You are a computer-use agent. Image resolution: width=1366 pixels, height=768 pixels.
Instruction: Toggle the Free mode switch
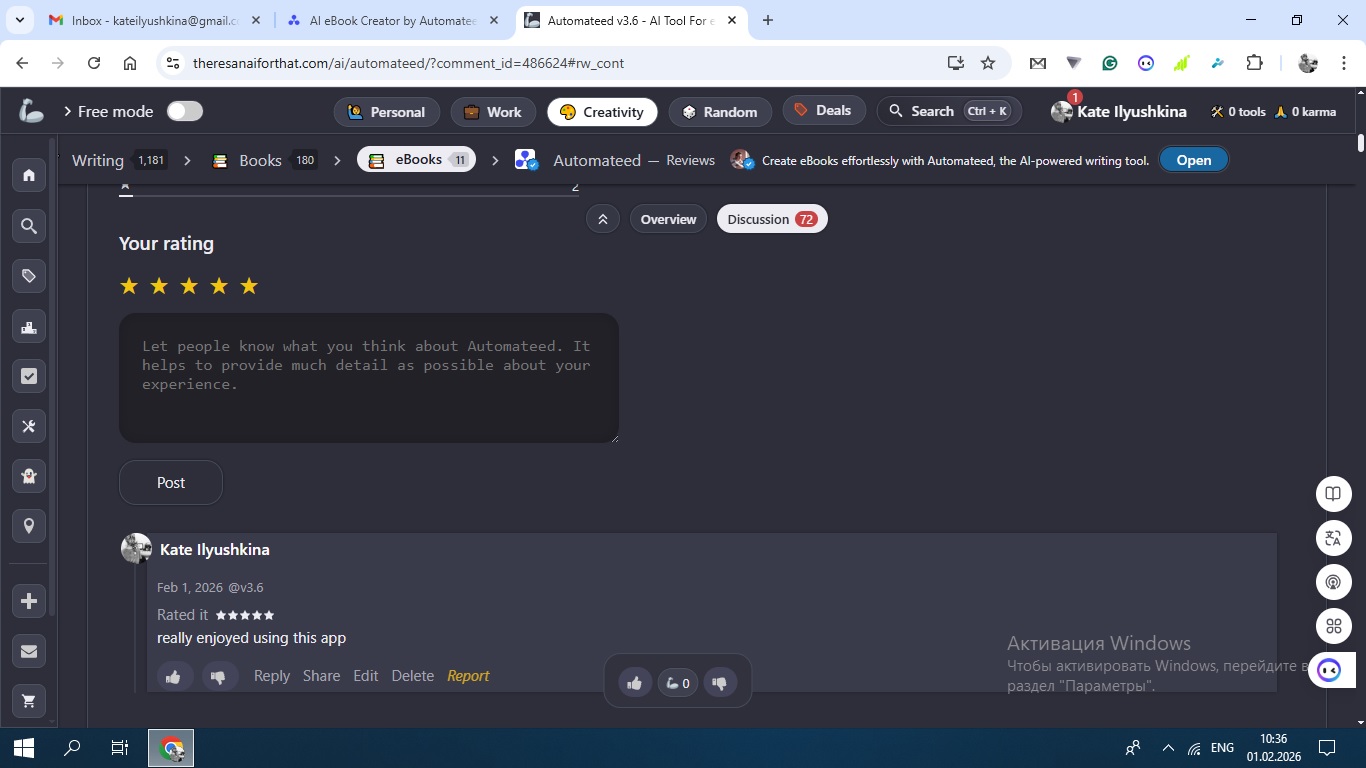pyautogui.click(x=185, y=111)
